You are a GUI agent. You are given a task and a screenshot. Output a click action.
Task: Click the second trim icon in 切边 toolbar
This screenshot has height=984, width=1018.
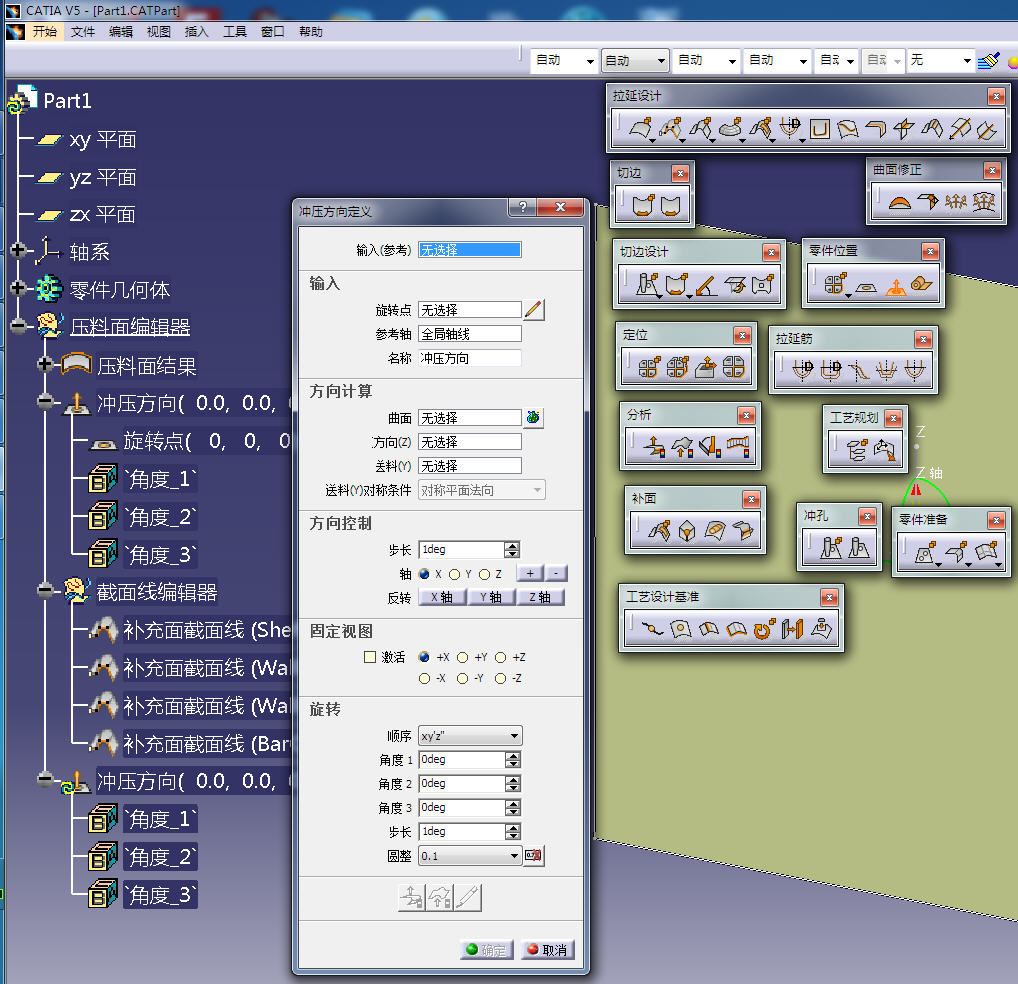click(670, 206)
